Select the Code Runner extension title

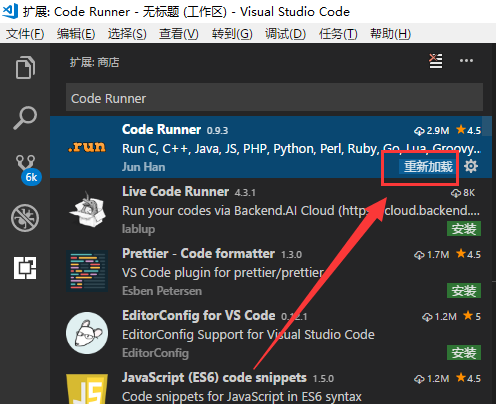[x=161, y=129]
